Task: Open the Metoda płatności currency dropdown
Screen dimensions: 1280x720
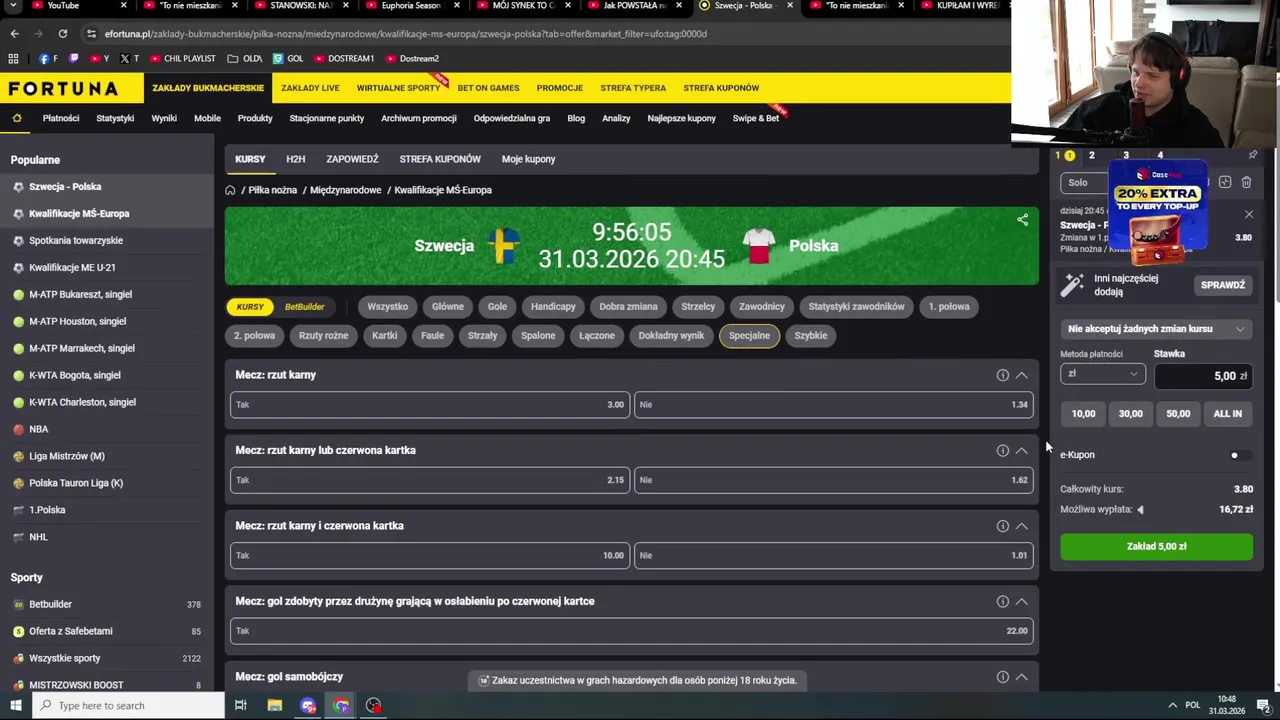Action: [1102, 374]
